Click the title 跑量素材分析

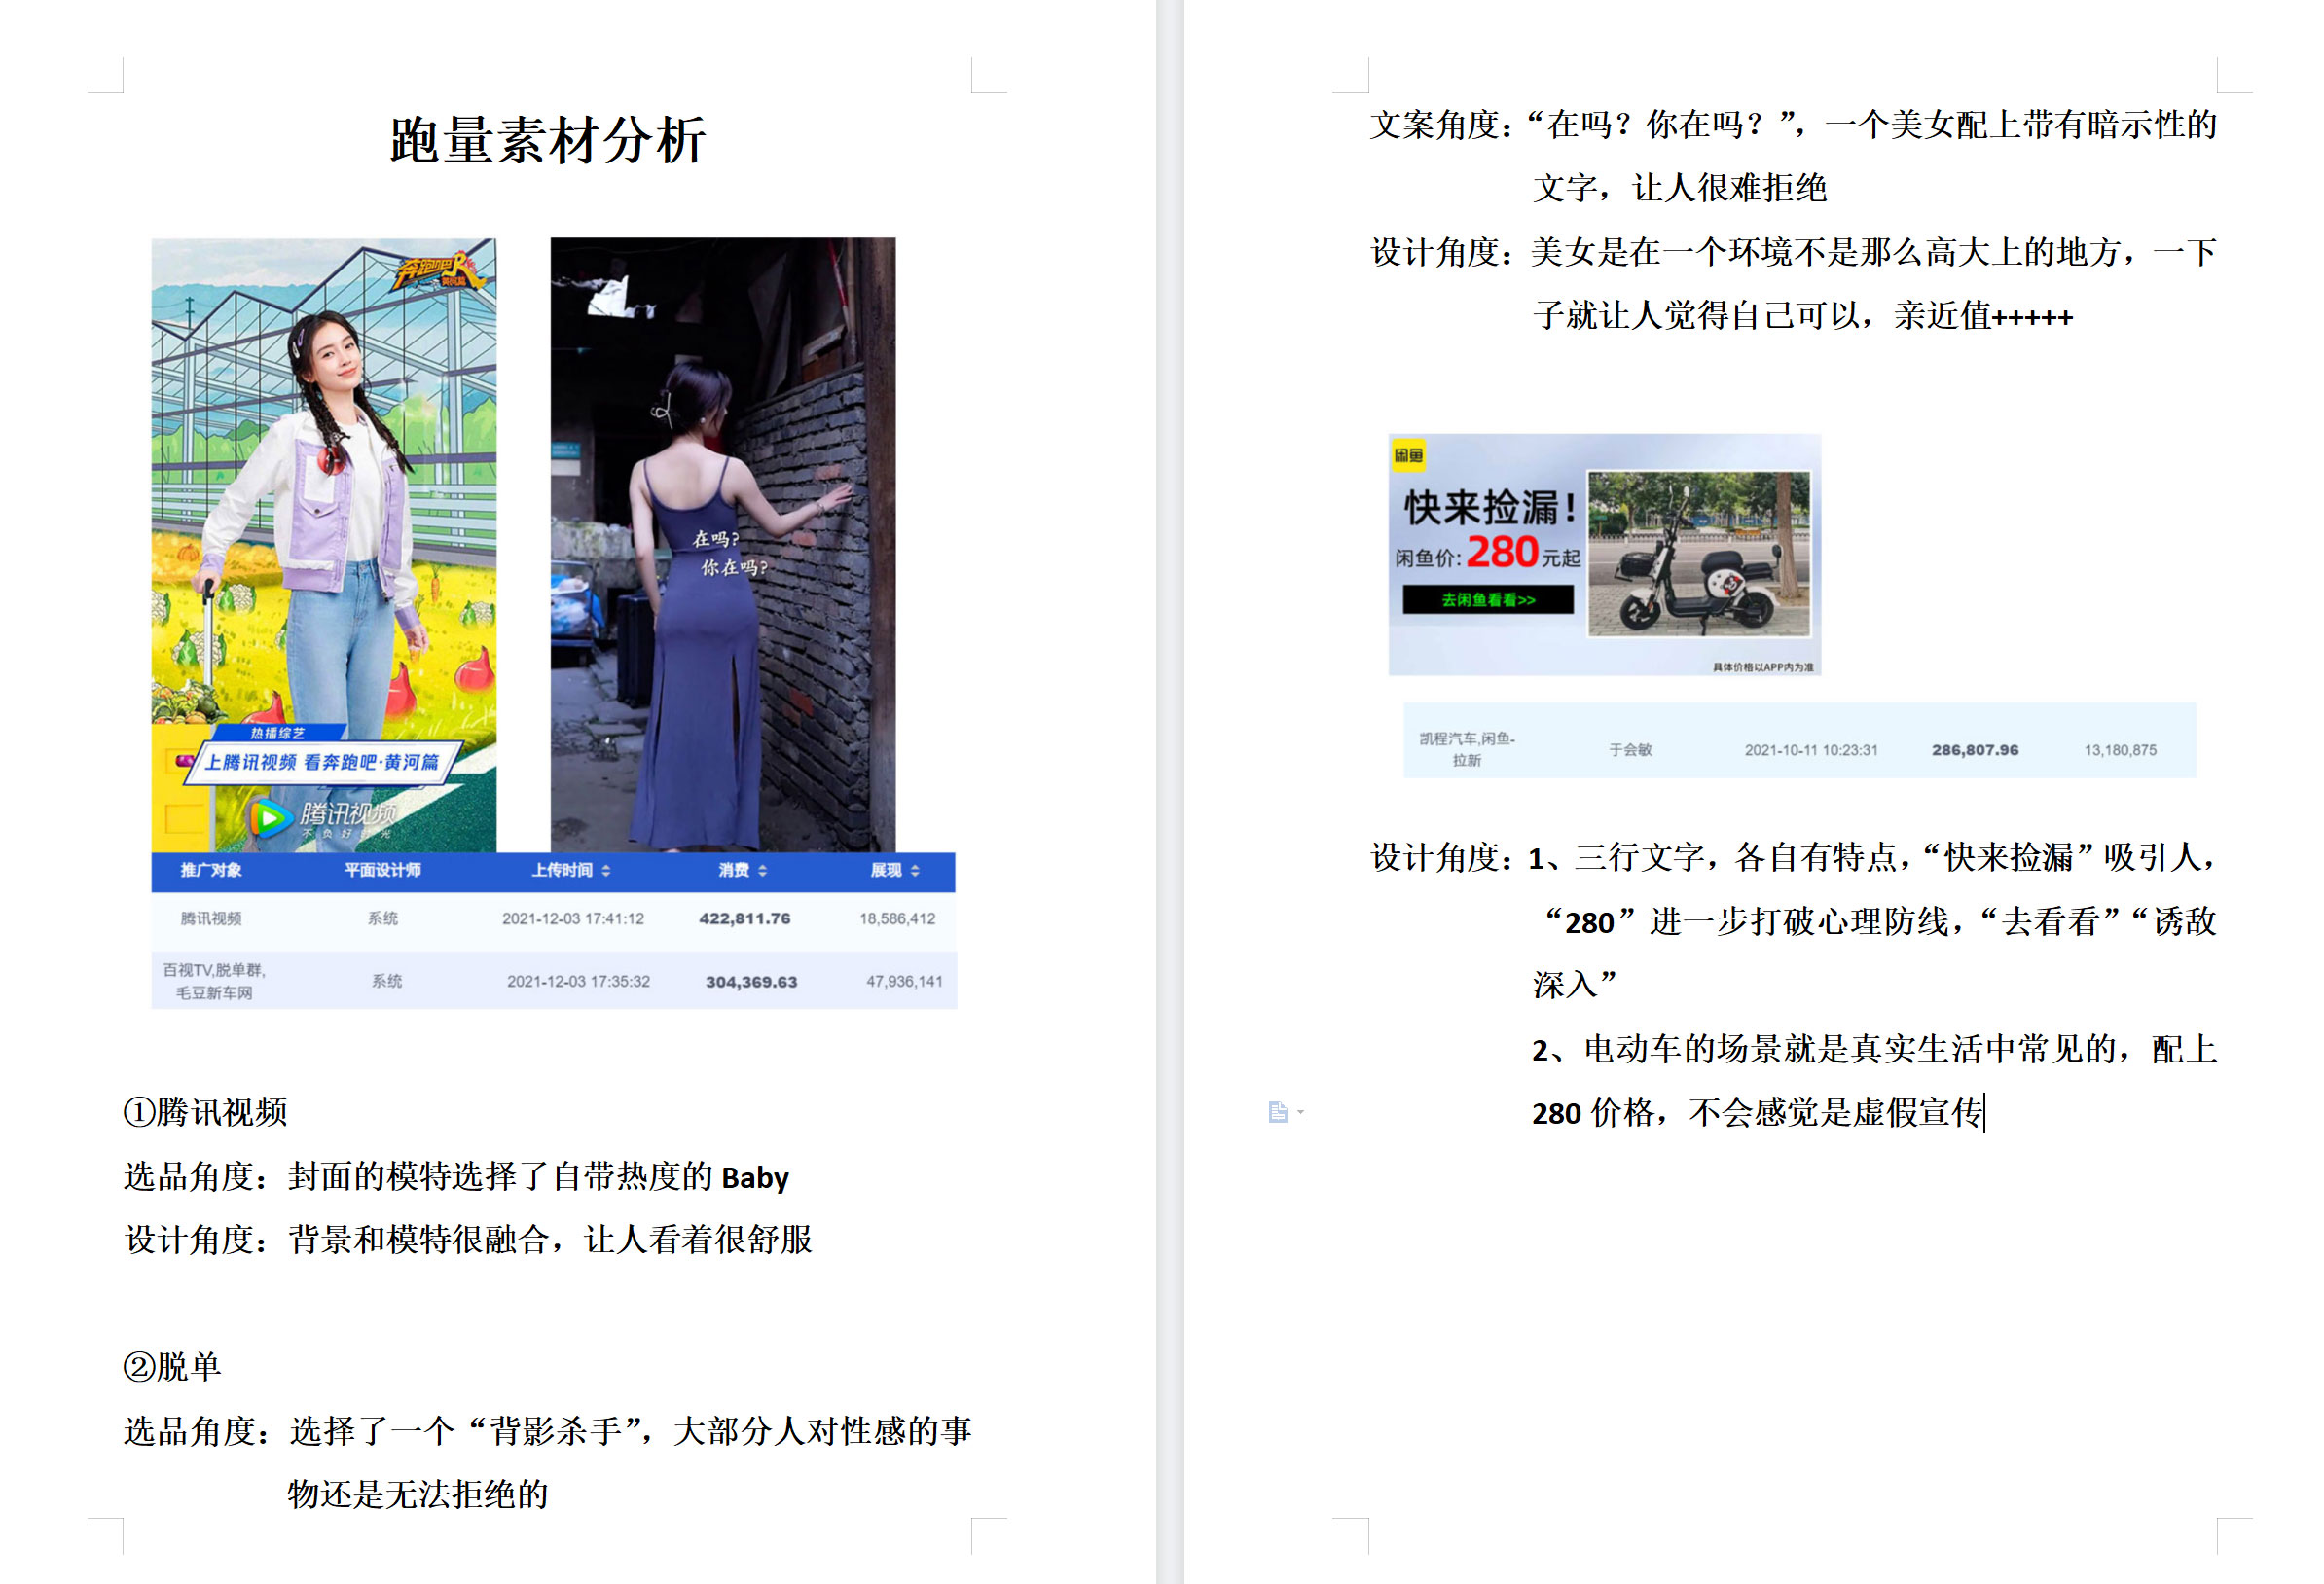pyautogui.click(x=547, y=140)
